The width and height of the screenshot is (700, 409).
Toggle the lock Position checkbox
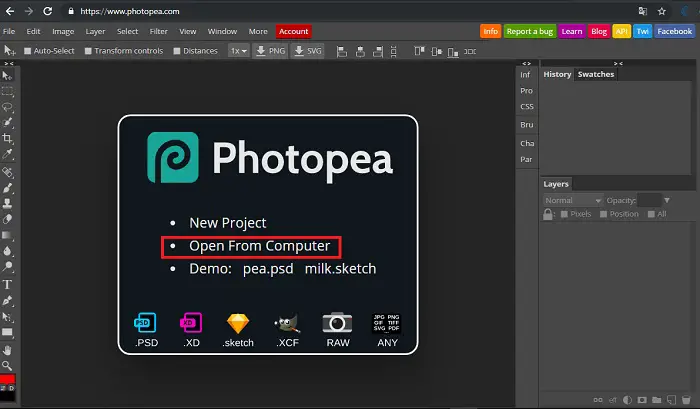click(x=604, y=214)
